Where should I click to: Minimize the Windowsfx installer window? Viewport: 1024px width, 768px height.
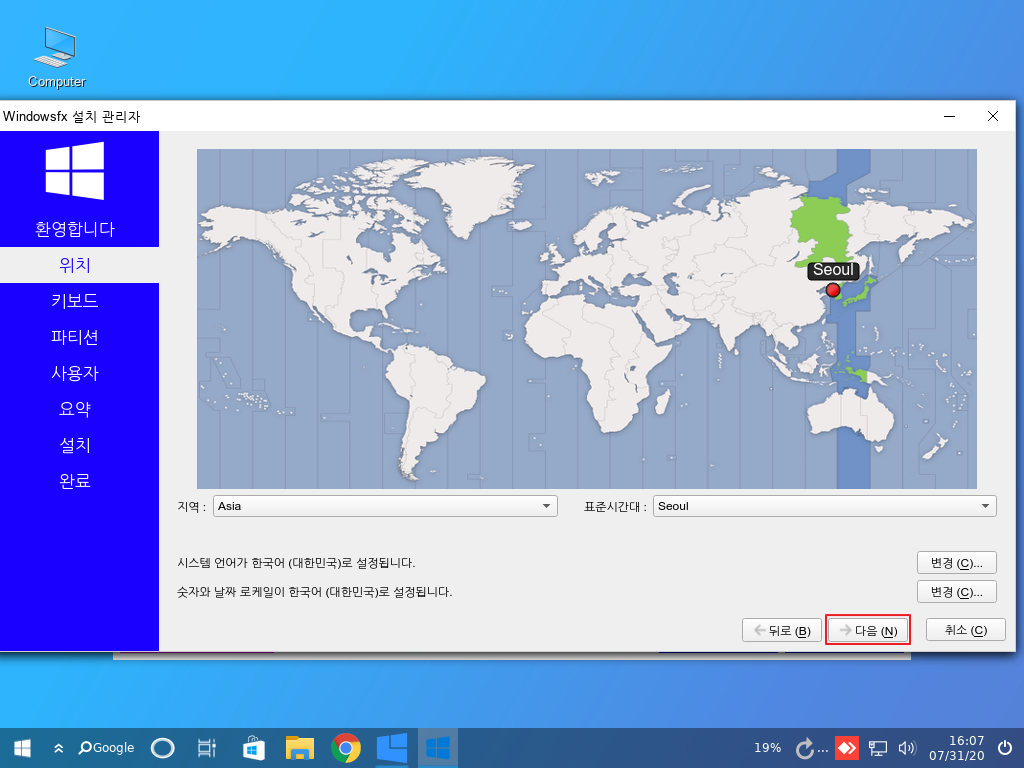pos(950,116)
